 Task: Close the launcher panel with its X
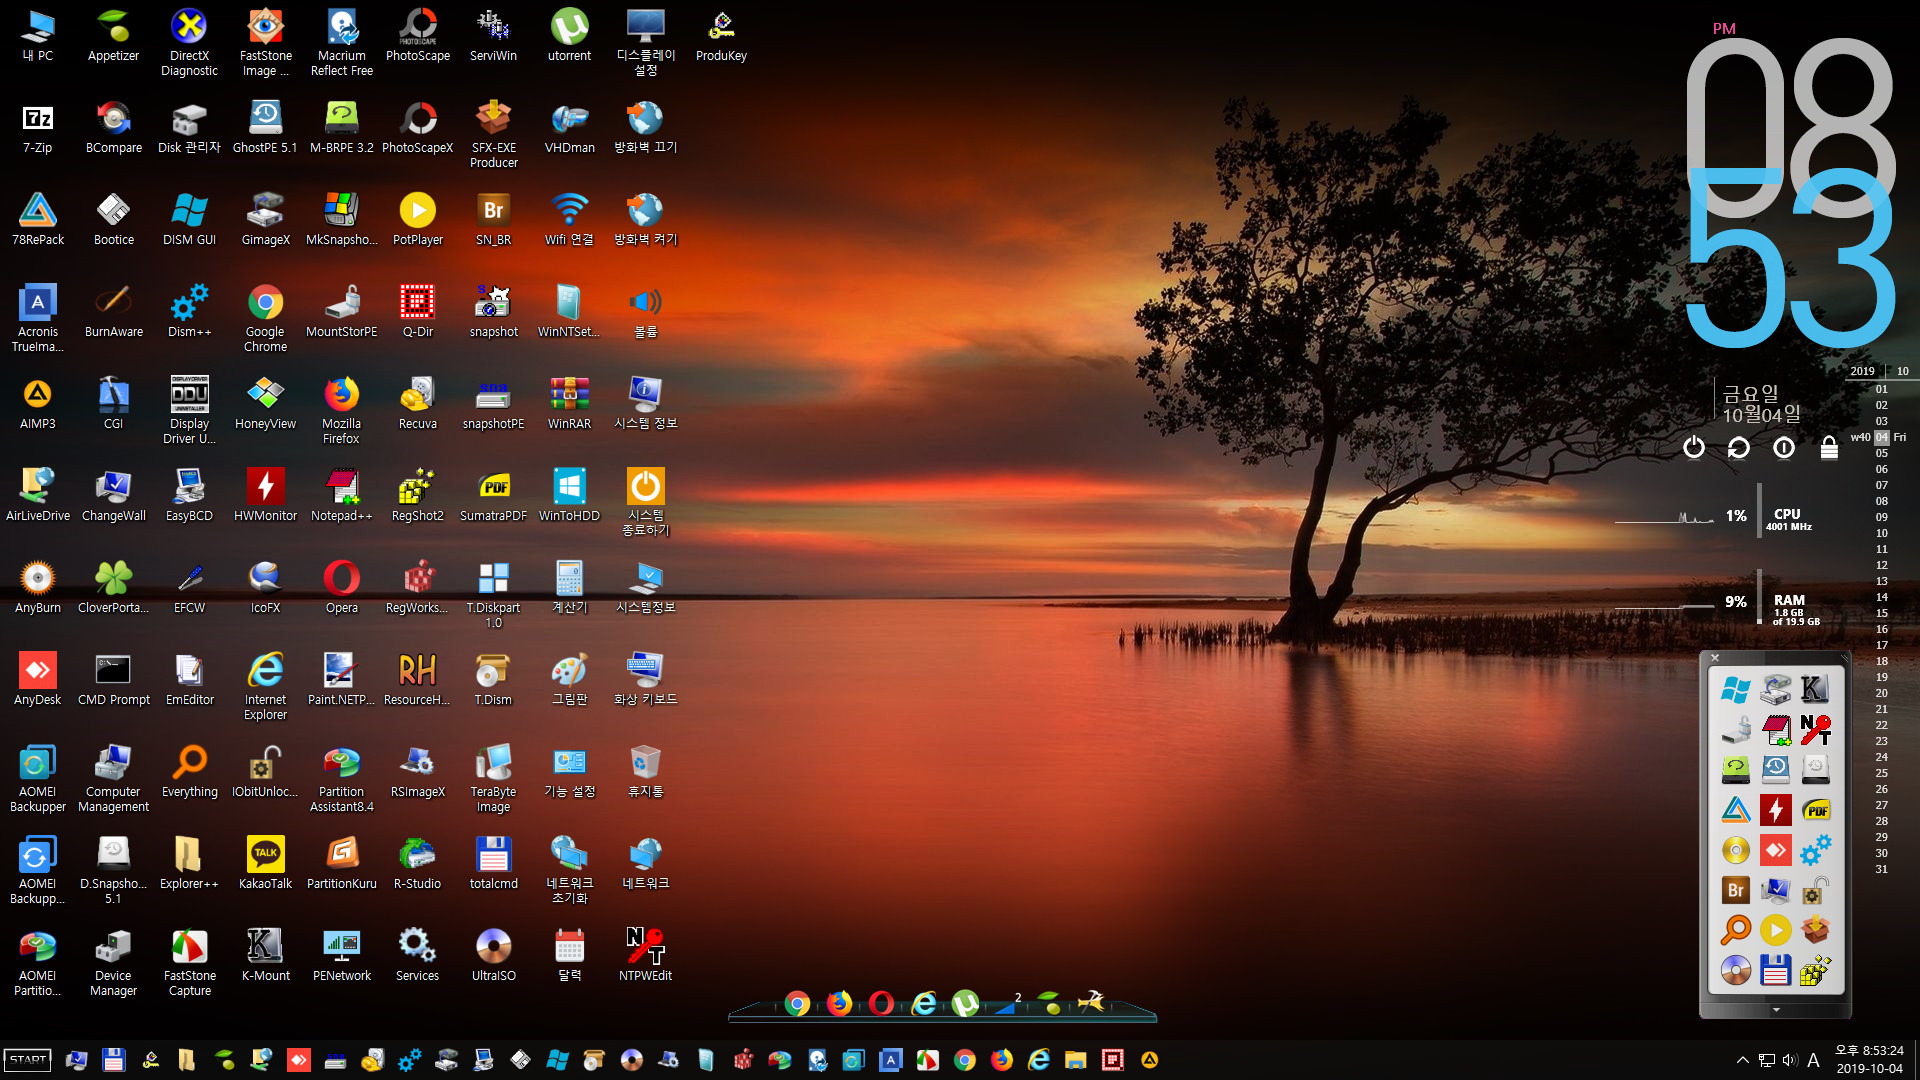point(1715,658)
